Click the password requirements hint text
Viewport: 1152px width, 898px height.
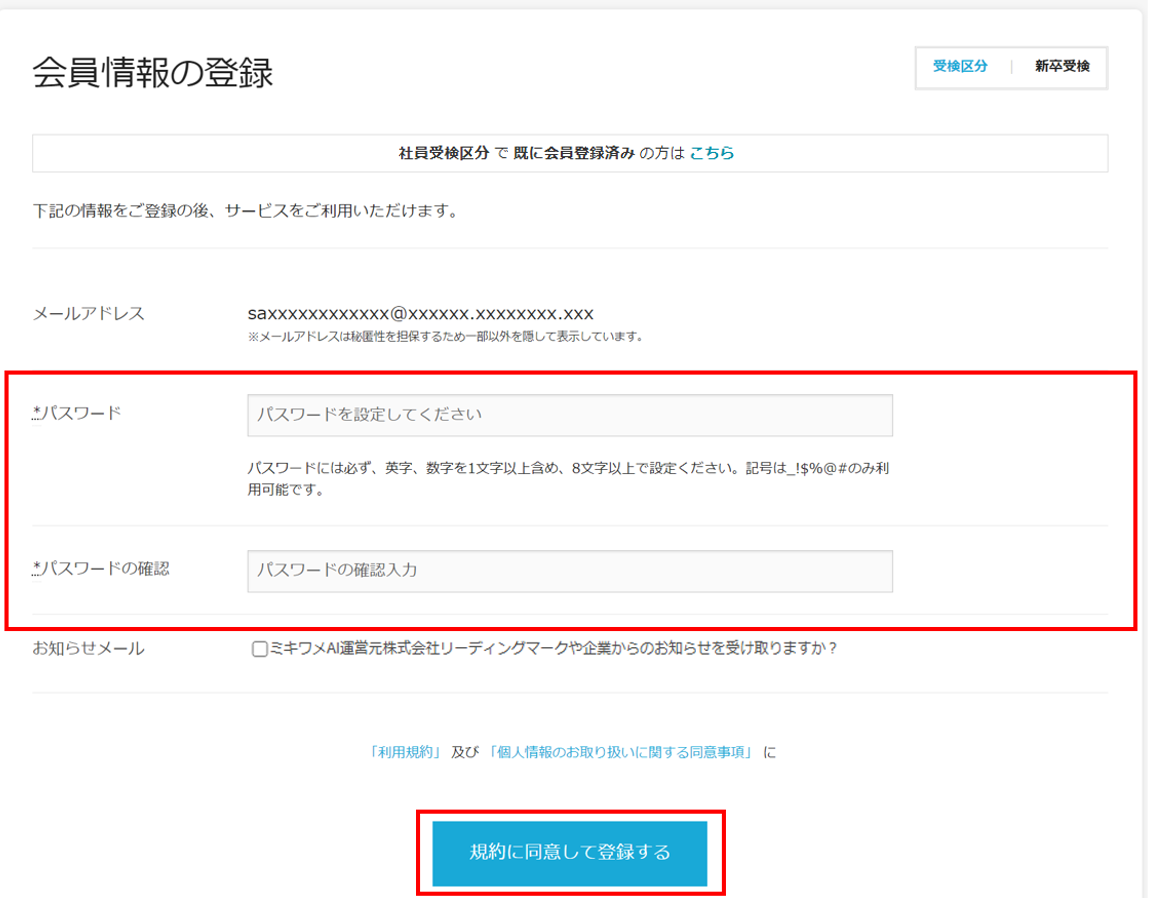(x=567, y=479)
